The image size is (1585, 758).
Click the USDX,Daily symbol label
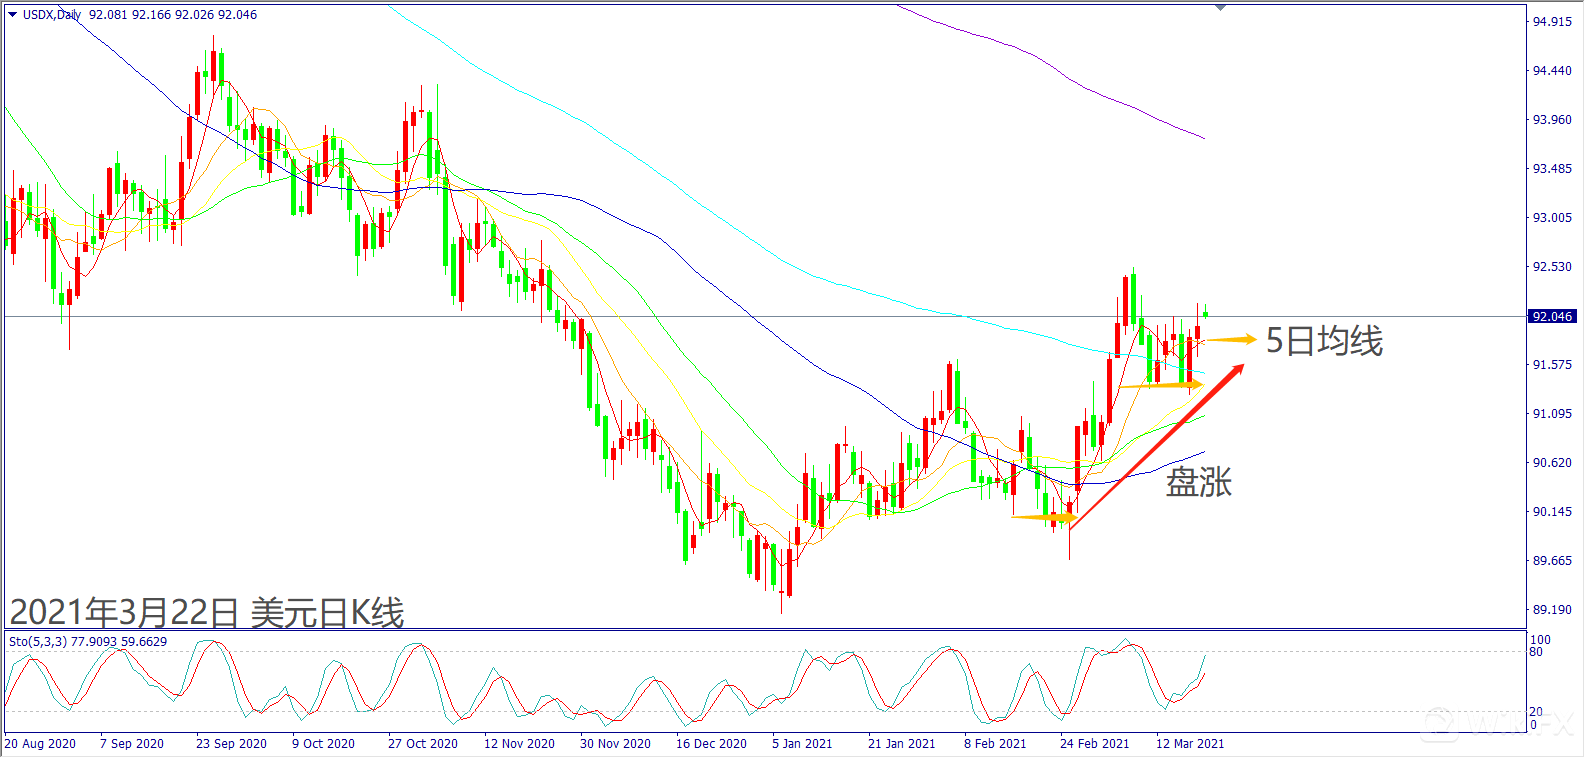click(52, 15)
